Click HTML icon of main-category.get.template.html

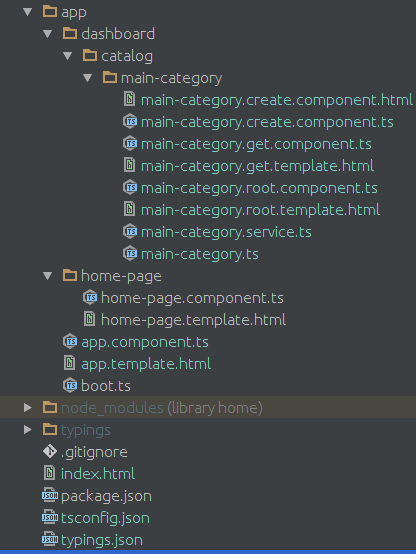point(130,165)
